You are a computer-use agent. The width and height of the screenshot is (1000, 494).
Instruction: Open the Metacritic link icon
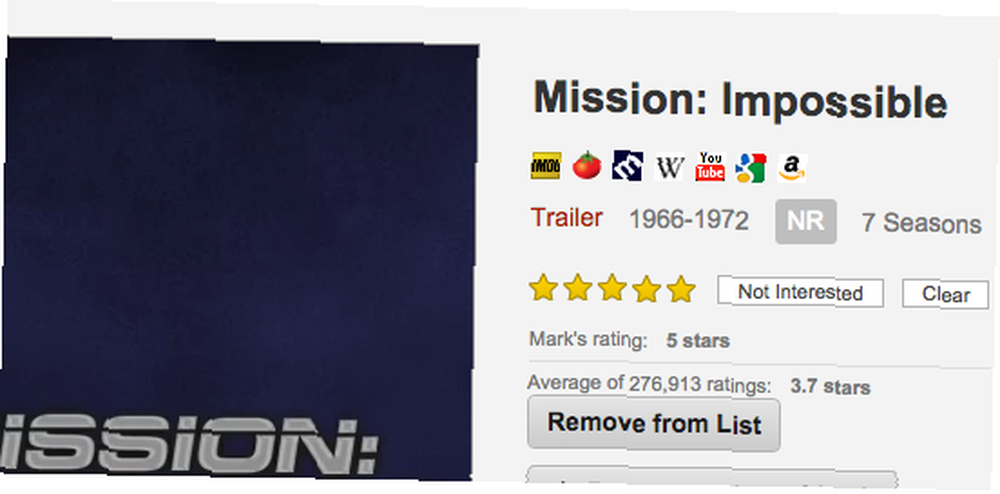[x=627, y=166]
